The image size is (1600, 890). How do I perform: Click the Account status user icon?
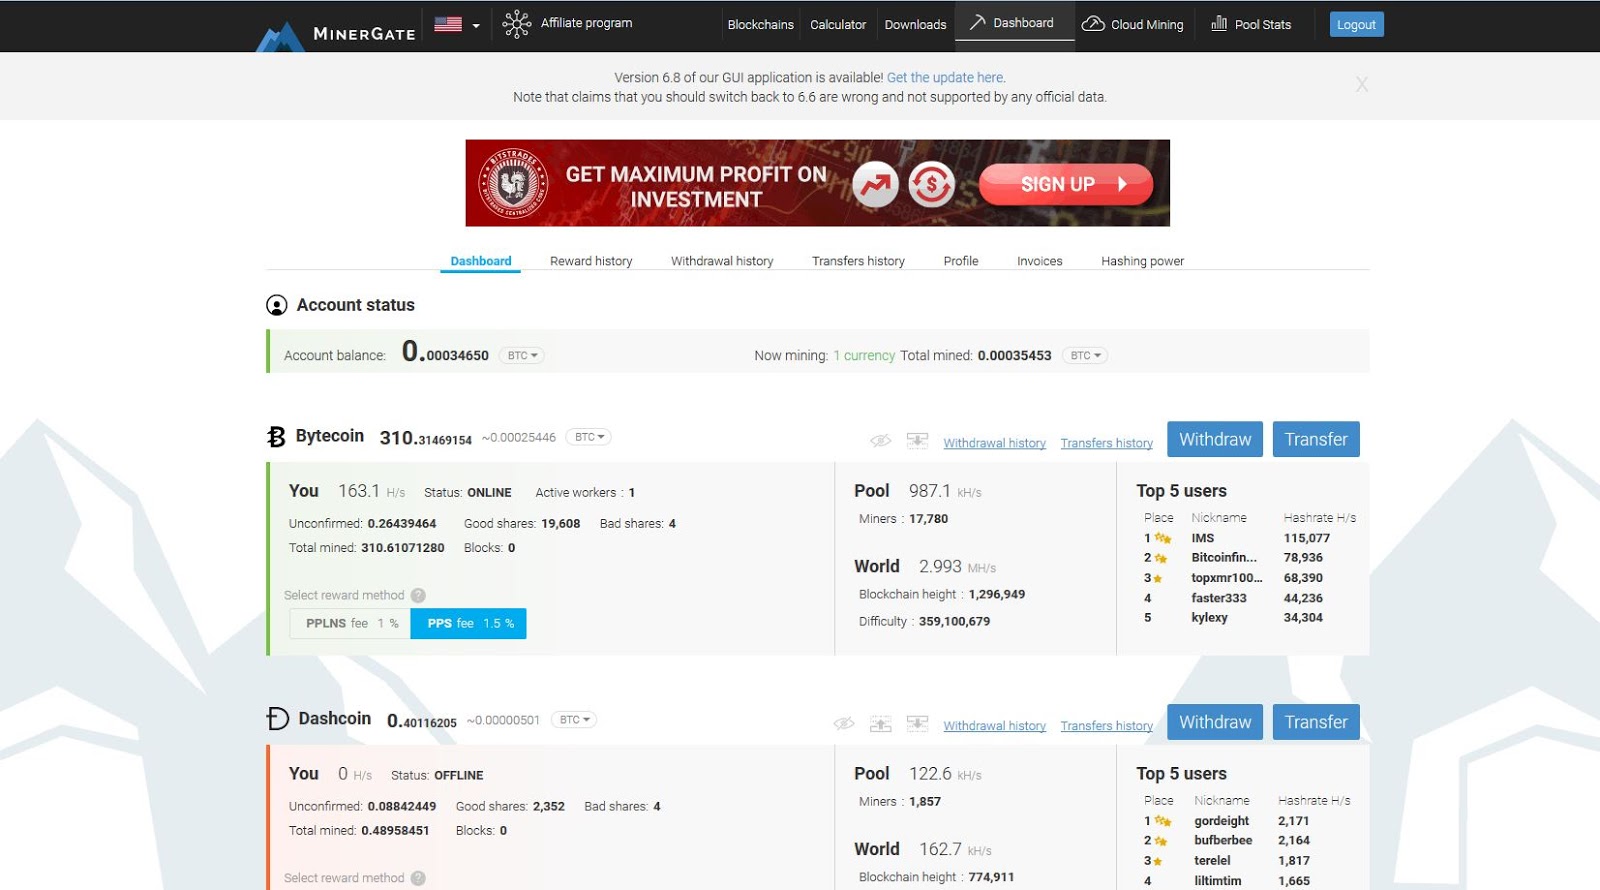[277, 305]
